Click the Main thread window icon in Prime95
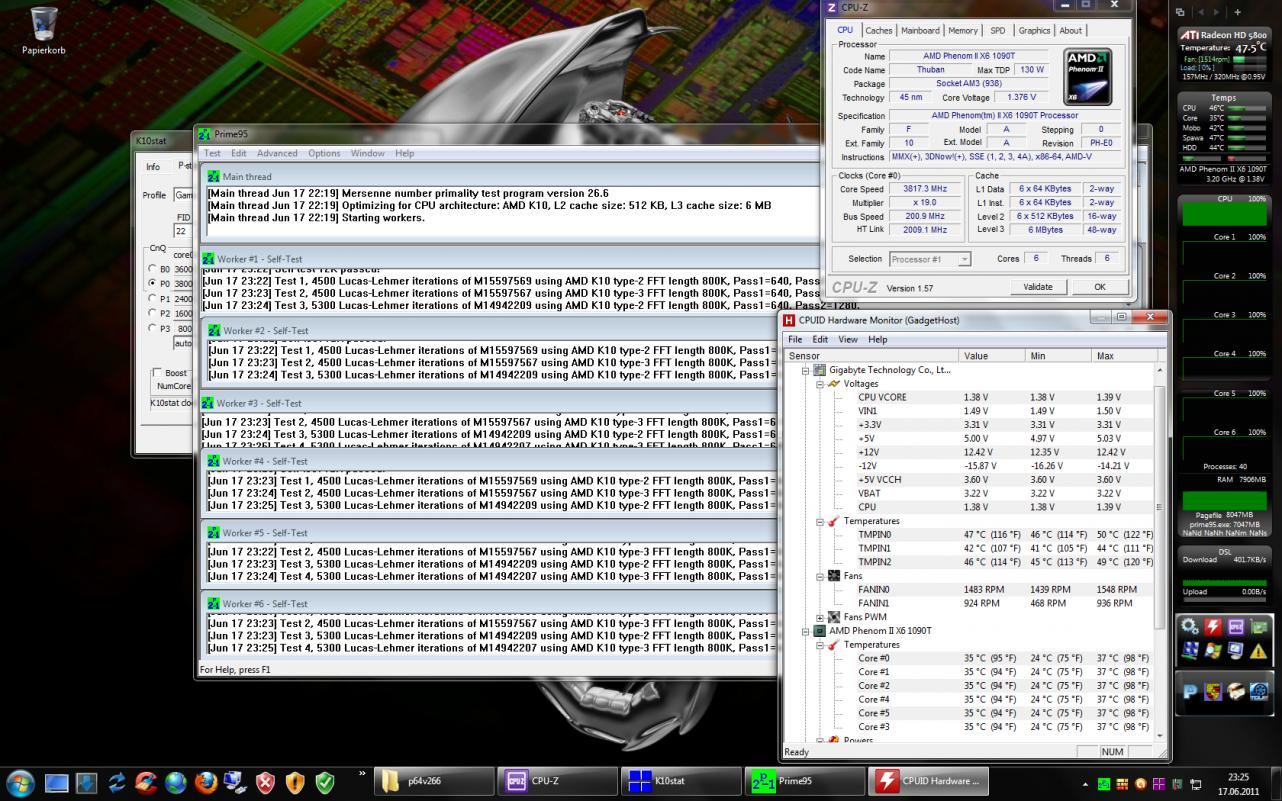1282x801 pixels. tap(213, 177)
